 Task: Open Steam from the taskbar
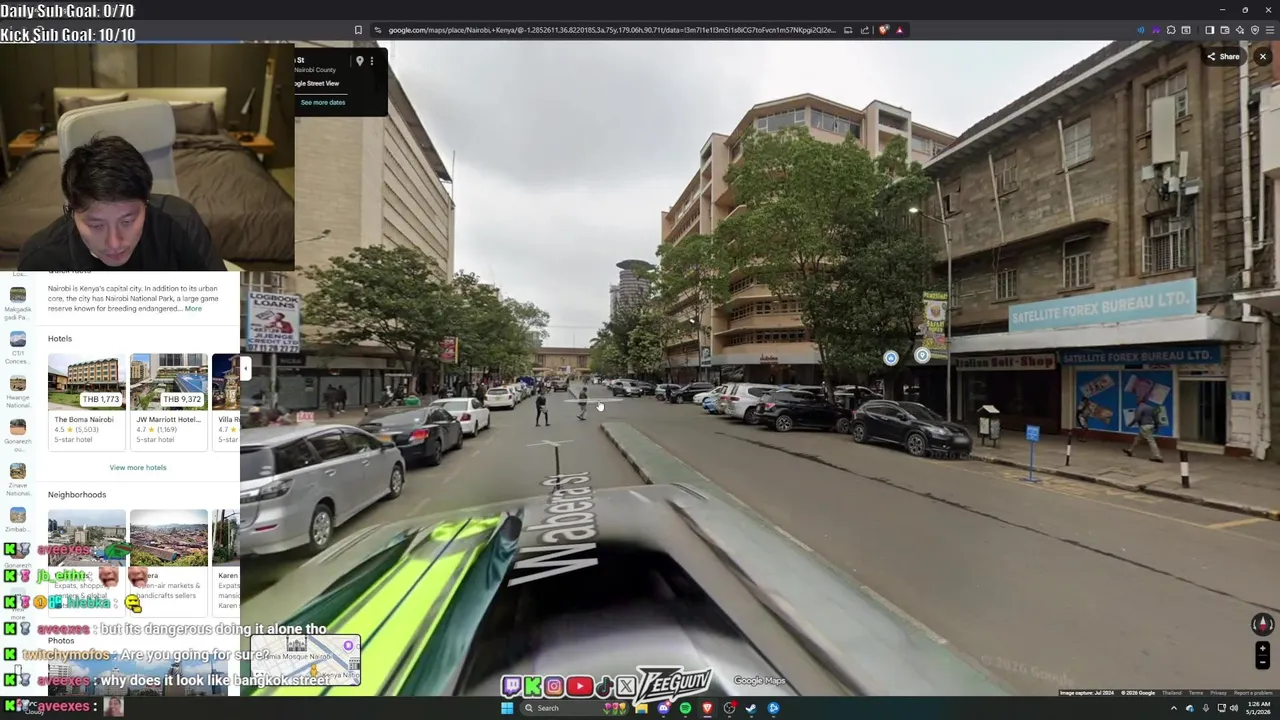pyautogui.click(x=751, y=708)
